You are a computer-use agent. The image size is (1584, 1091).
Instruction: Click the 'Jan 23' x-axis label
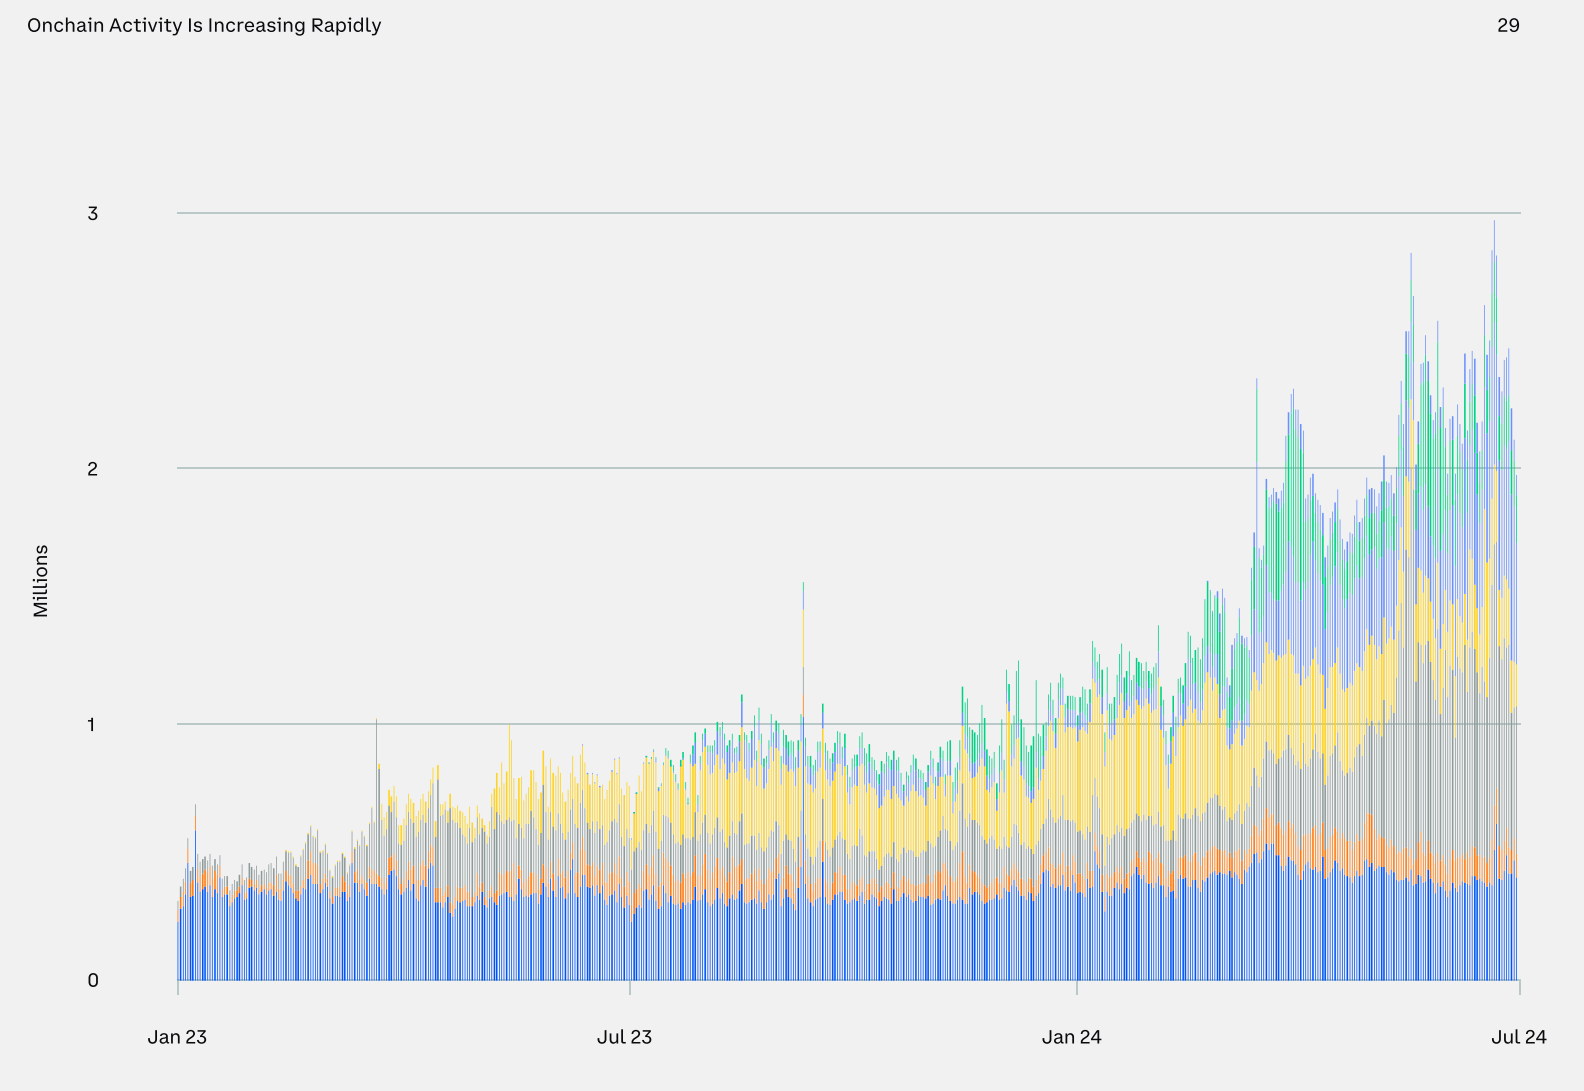(177, 1037)
